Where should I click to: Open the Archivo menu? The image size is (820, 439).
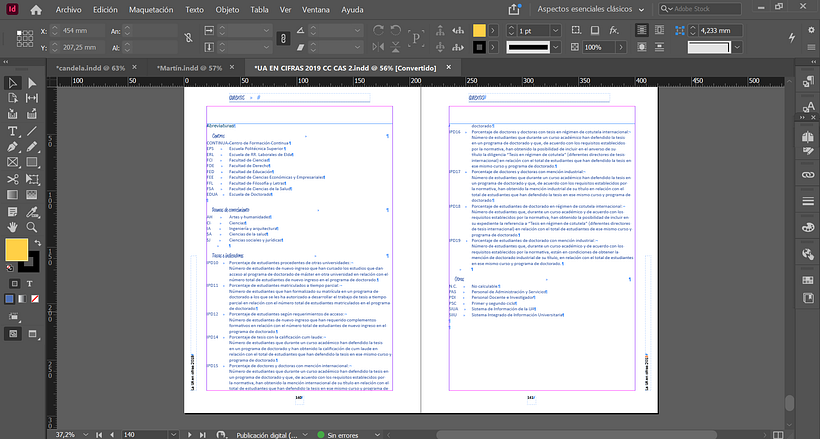tap(69, 9)
